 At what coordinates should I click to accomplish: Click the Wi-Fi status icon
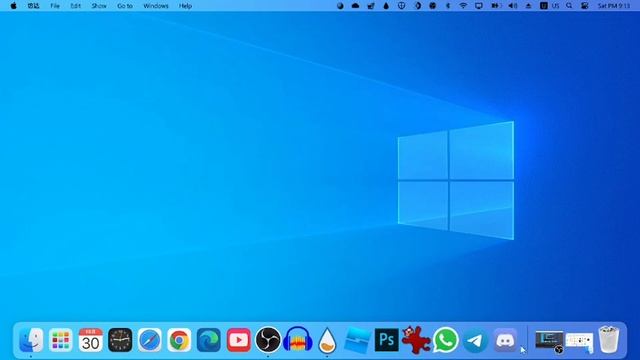point(463,6)
